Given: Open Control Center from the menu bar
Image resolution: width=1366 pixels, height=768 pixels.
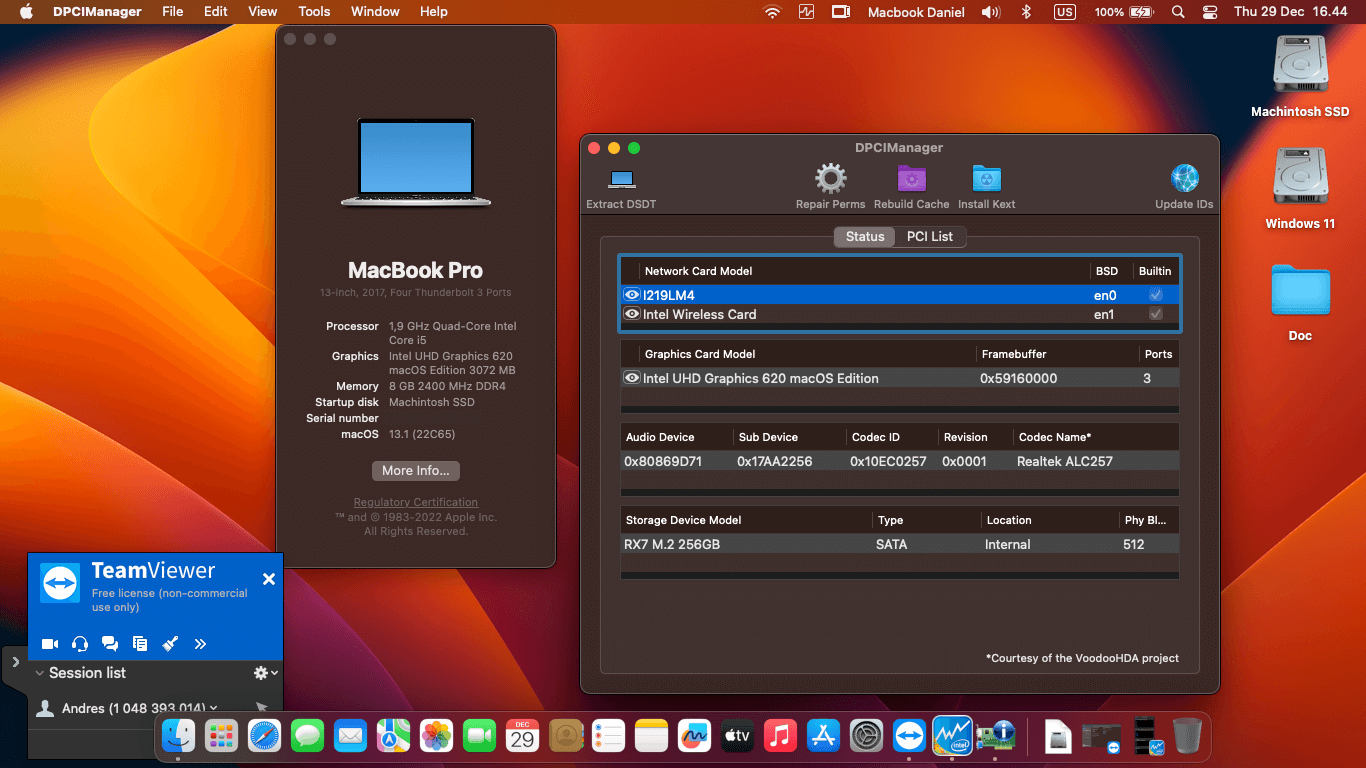Looking at the screenshot, I should coord(1210,12).
